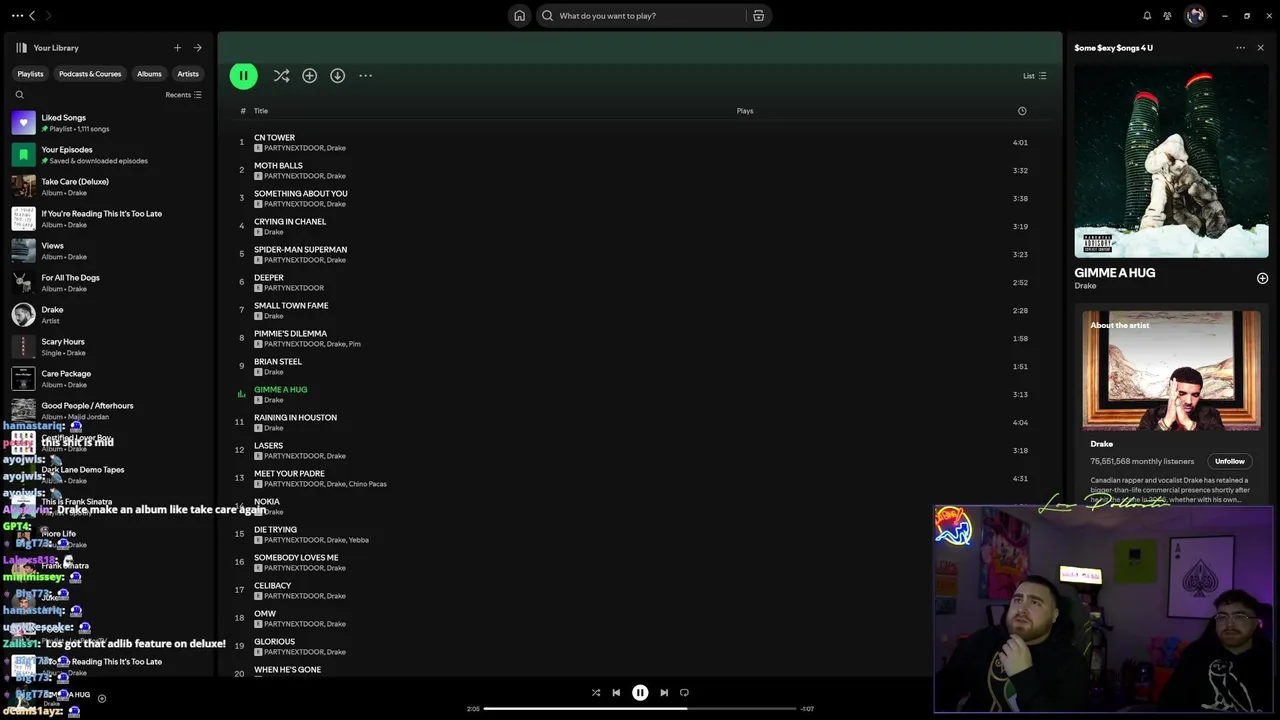Seek using the song progress bar
This screenshot has height=720, width=1280.
[x=640, y=708]
